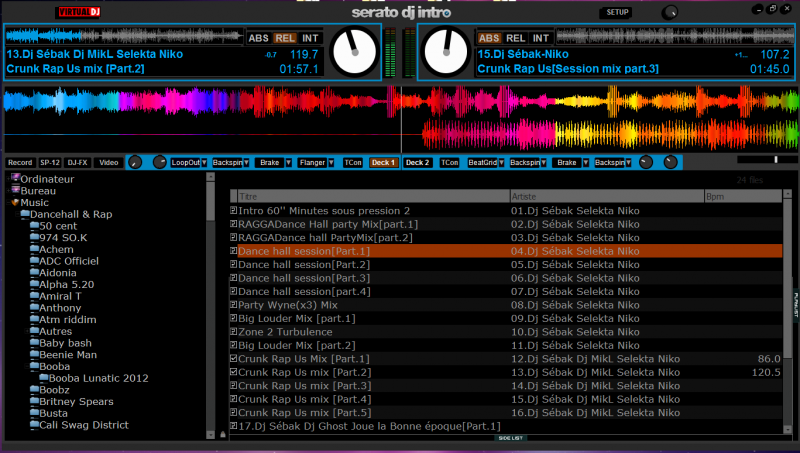This screenshot has width=800, height=453.
Task: Open the SETUP configuration button
Action: pyautogui.click(x=615, y=12)
